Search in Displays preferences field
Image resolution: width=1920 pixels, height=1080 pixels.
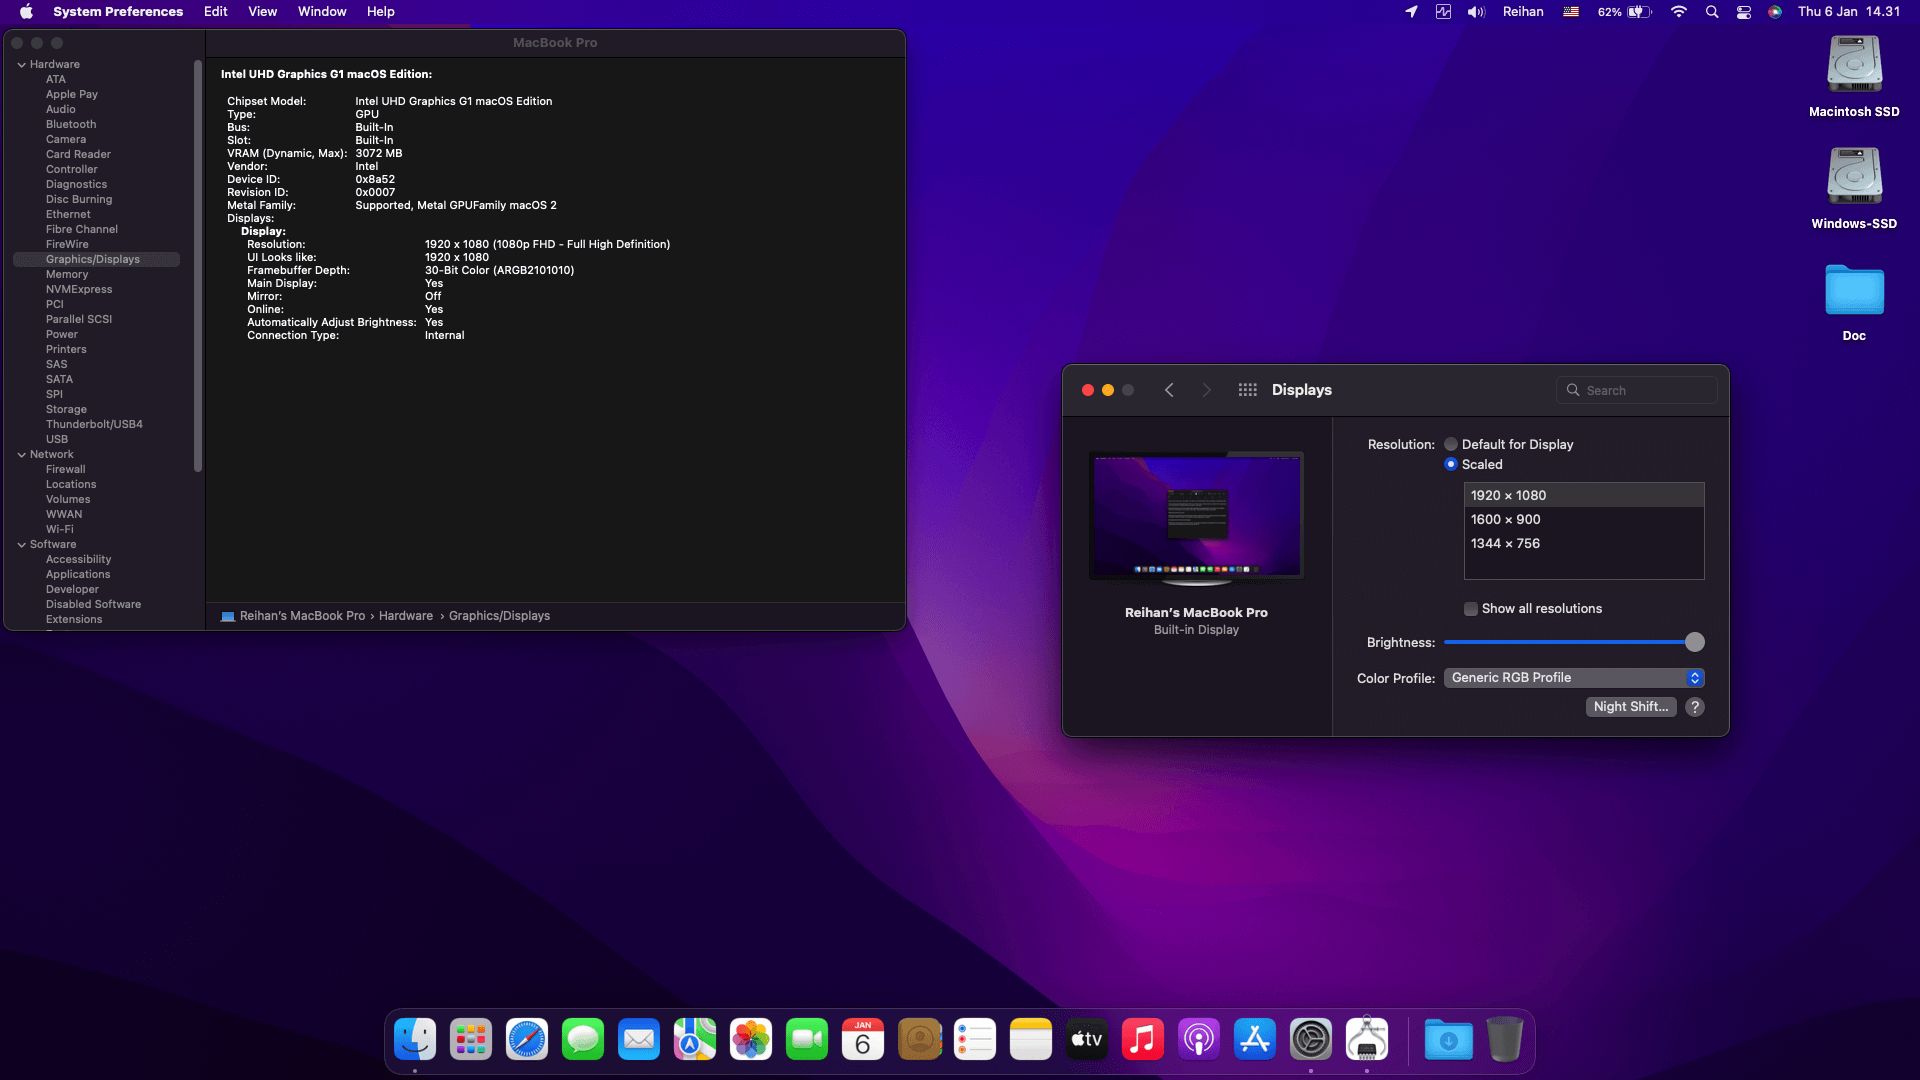pyautogui.click(x=1637, y=390)
